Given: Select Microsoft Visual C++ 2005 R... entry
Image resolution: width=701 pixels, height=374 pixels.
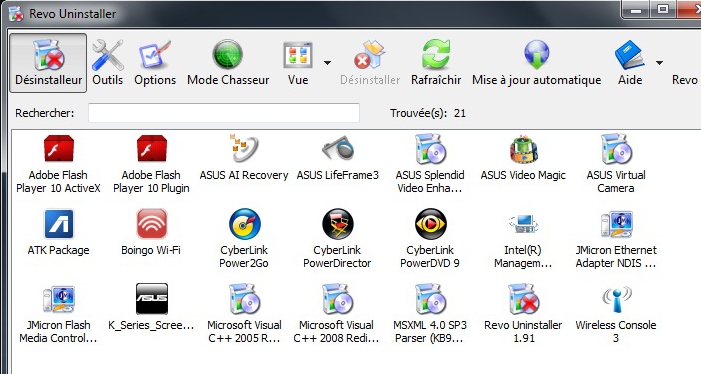Looking at the screenshot, I should [244, 314].
